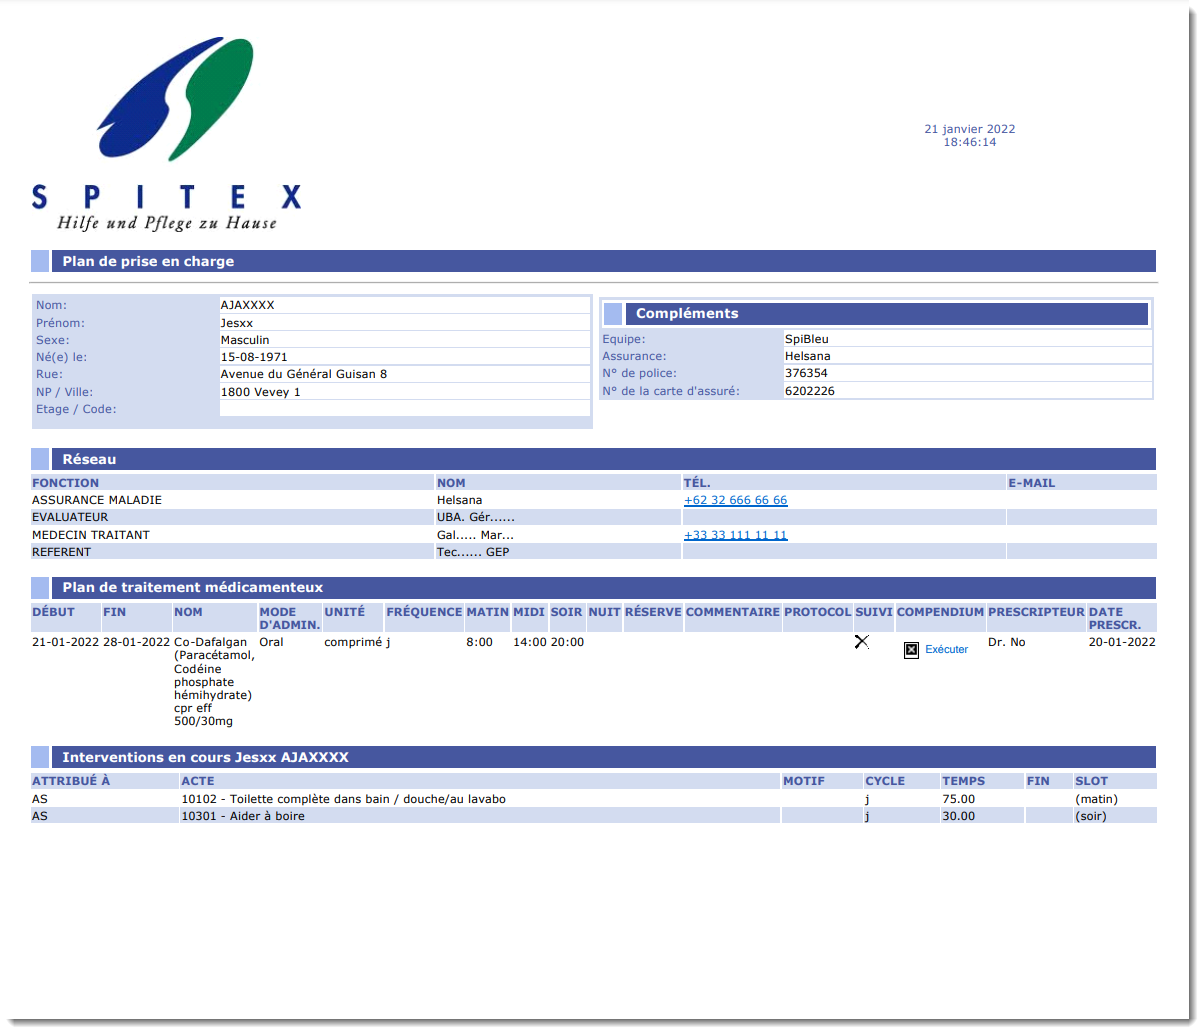Screen dimensions: 1204x1034
Task: Click the Spitex logo
Action: click(x=166, y=135)
